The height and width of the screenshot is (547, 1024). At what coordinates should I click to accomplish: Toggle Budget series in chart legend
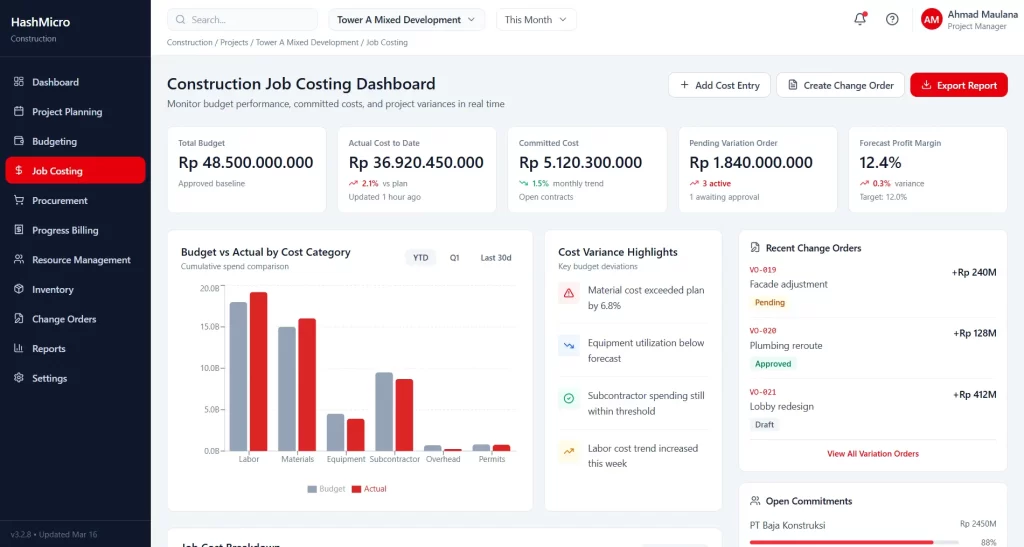(326, 489)
